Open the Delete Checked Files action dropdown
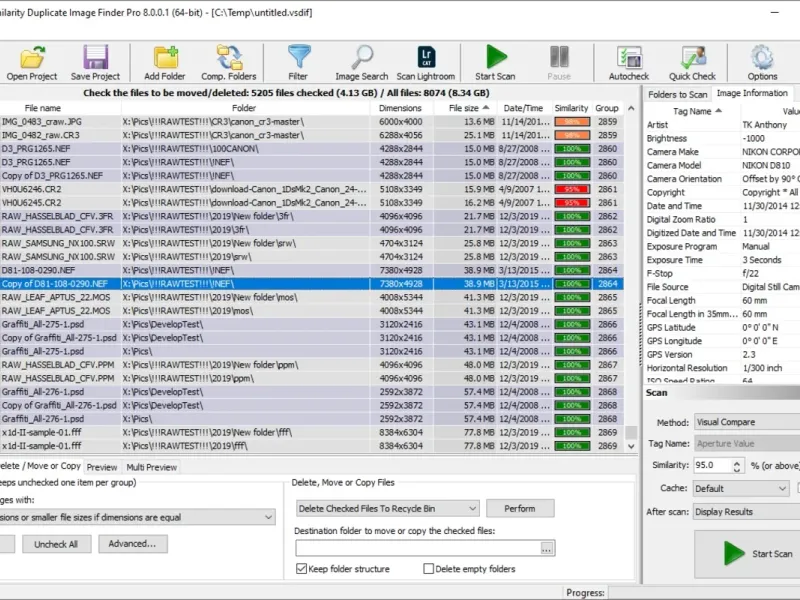Viewport: 800px width, 600px height. (387, 508)
